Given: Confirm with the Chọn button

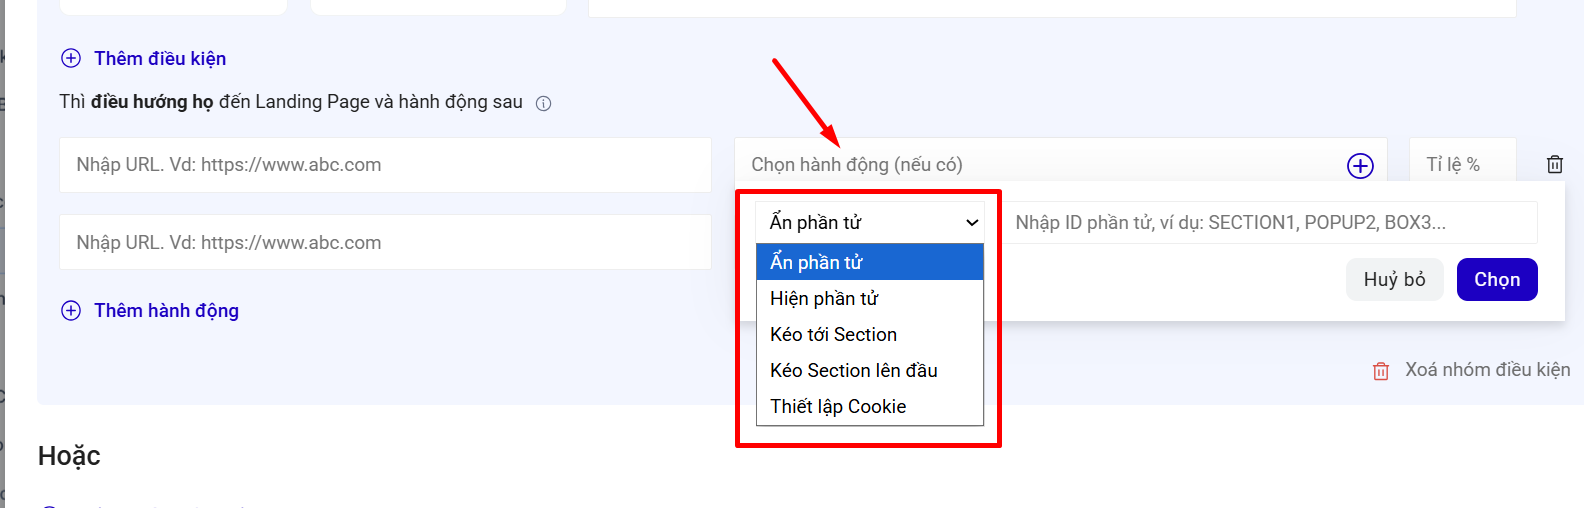Looking at the screenshot, I should [1497, 280].
